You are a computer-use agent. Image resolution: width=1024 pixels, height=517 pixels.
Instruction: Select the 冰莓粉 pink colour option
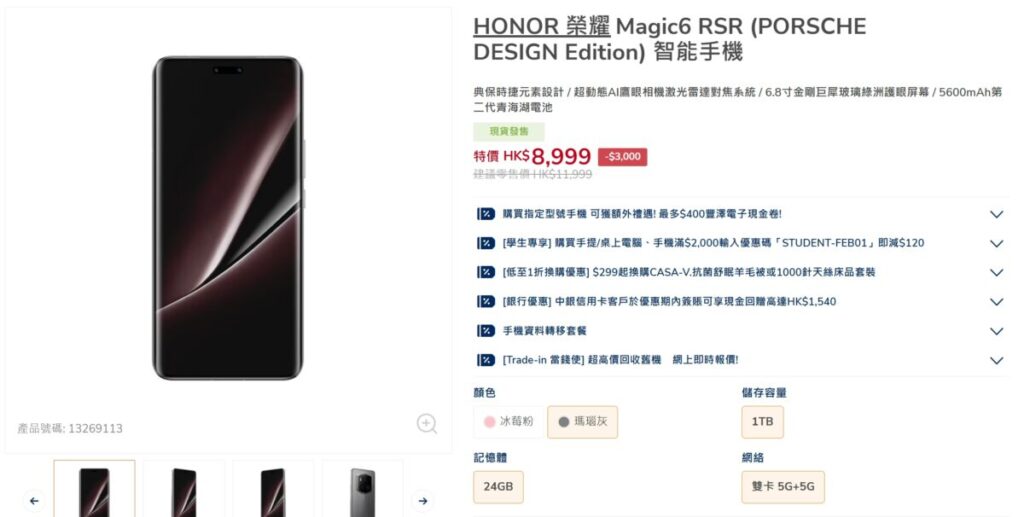509,422
